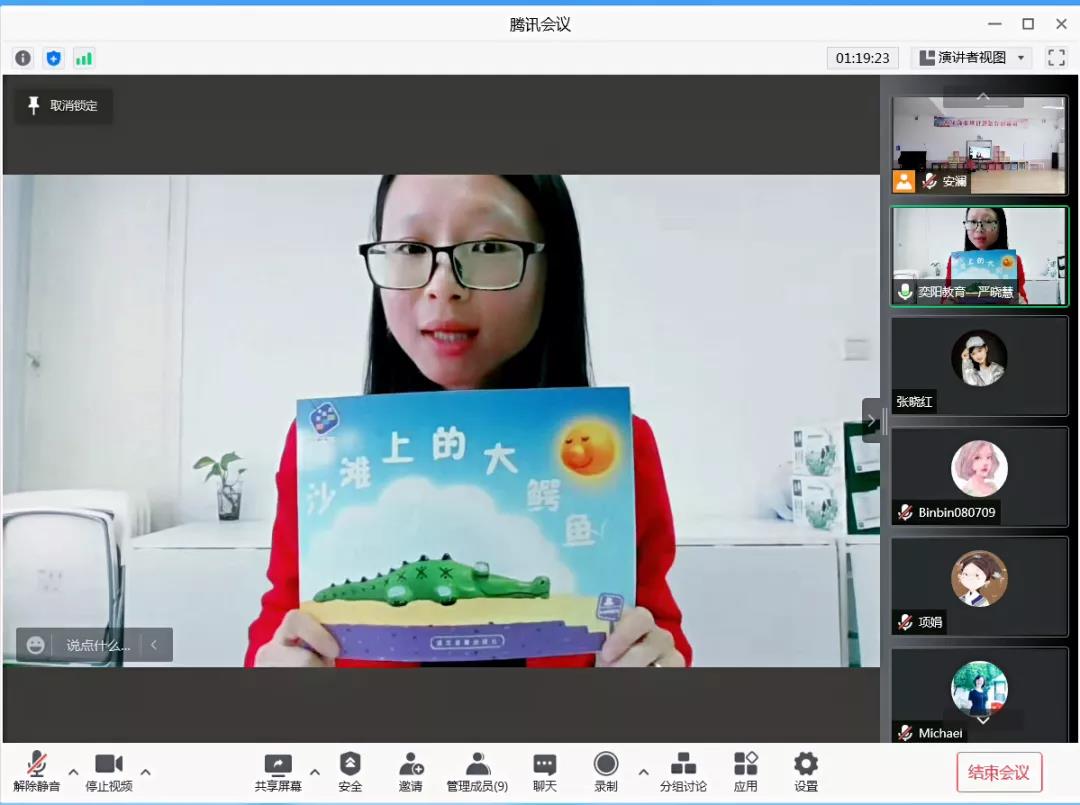Select 项娟 participant tile
Viewport: 1080px width, 805px height.
[979, 587]
